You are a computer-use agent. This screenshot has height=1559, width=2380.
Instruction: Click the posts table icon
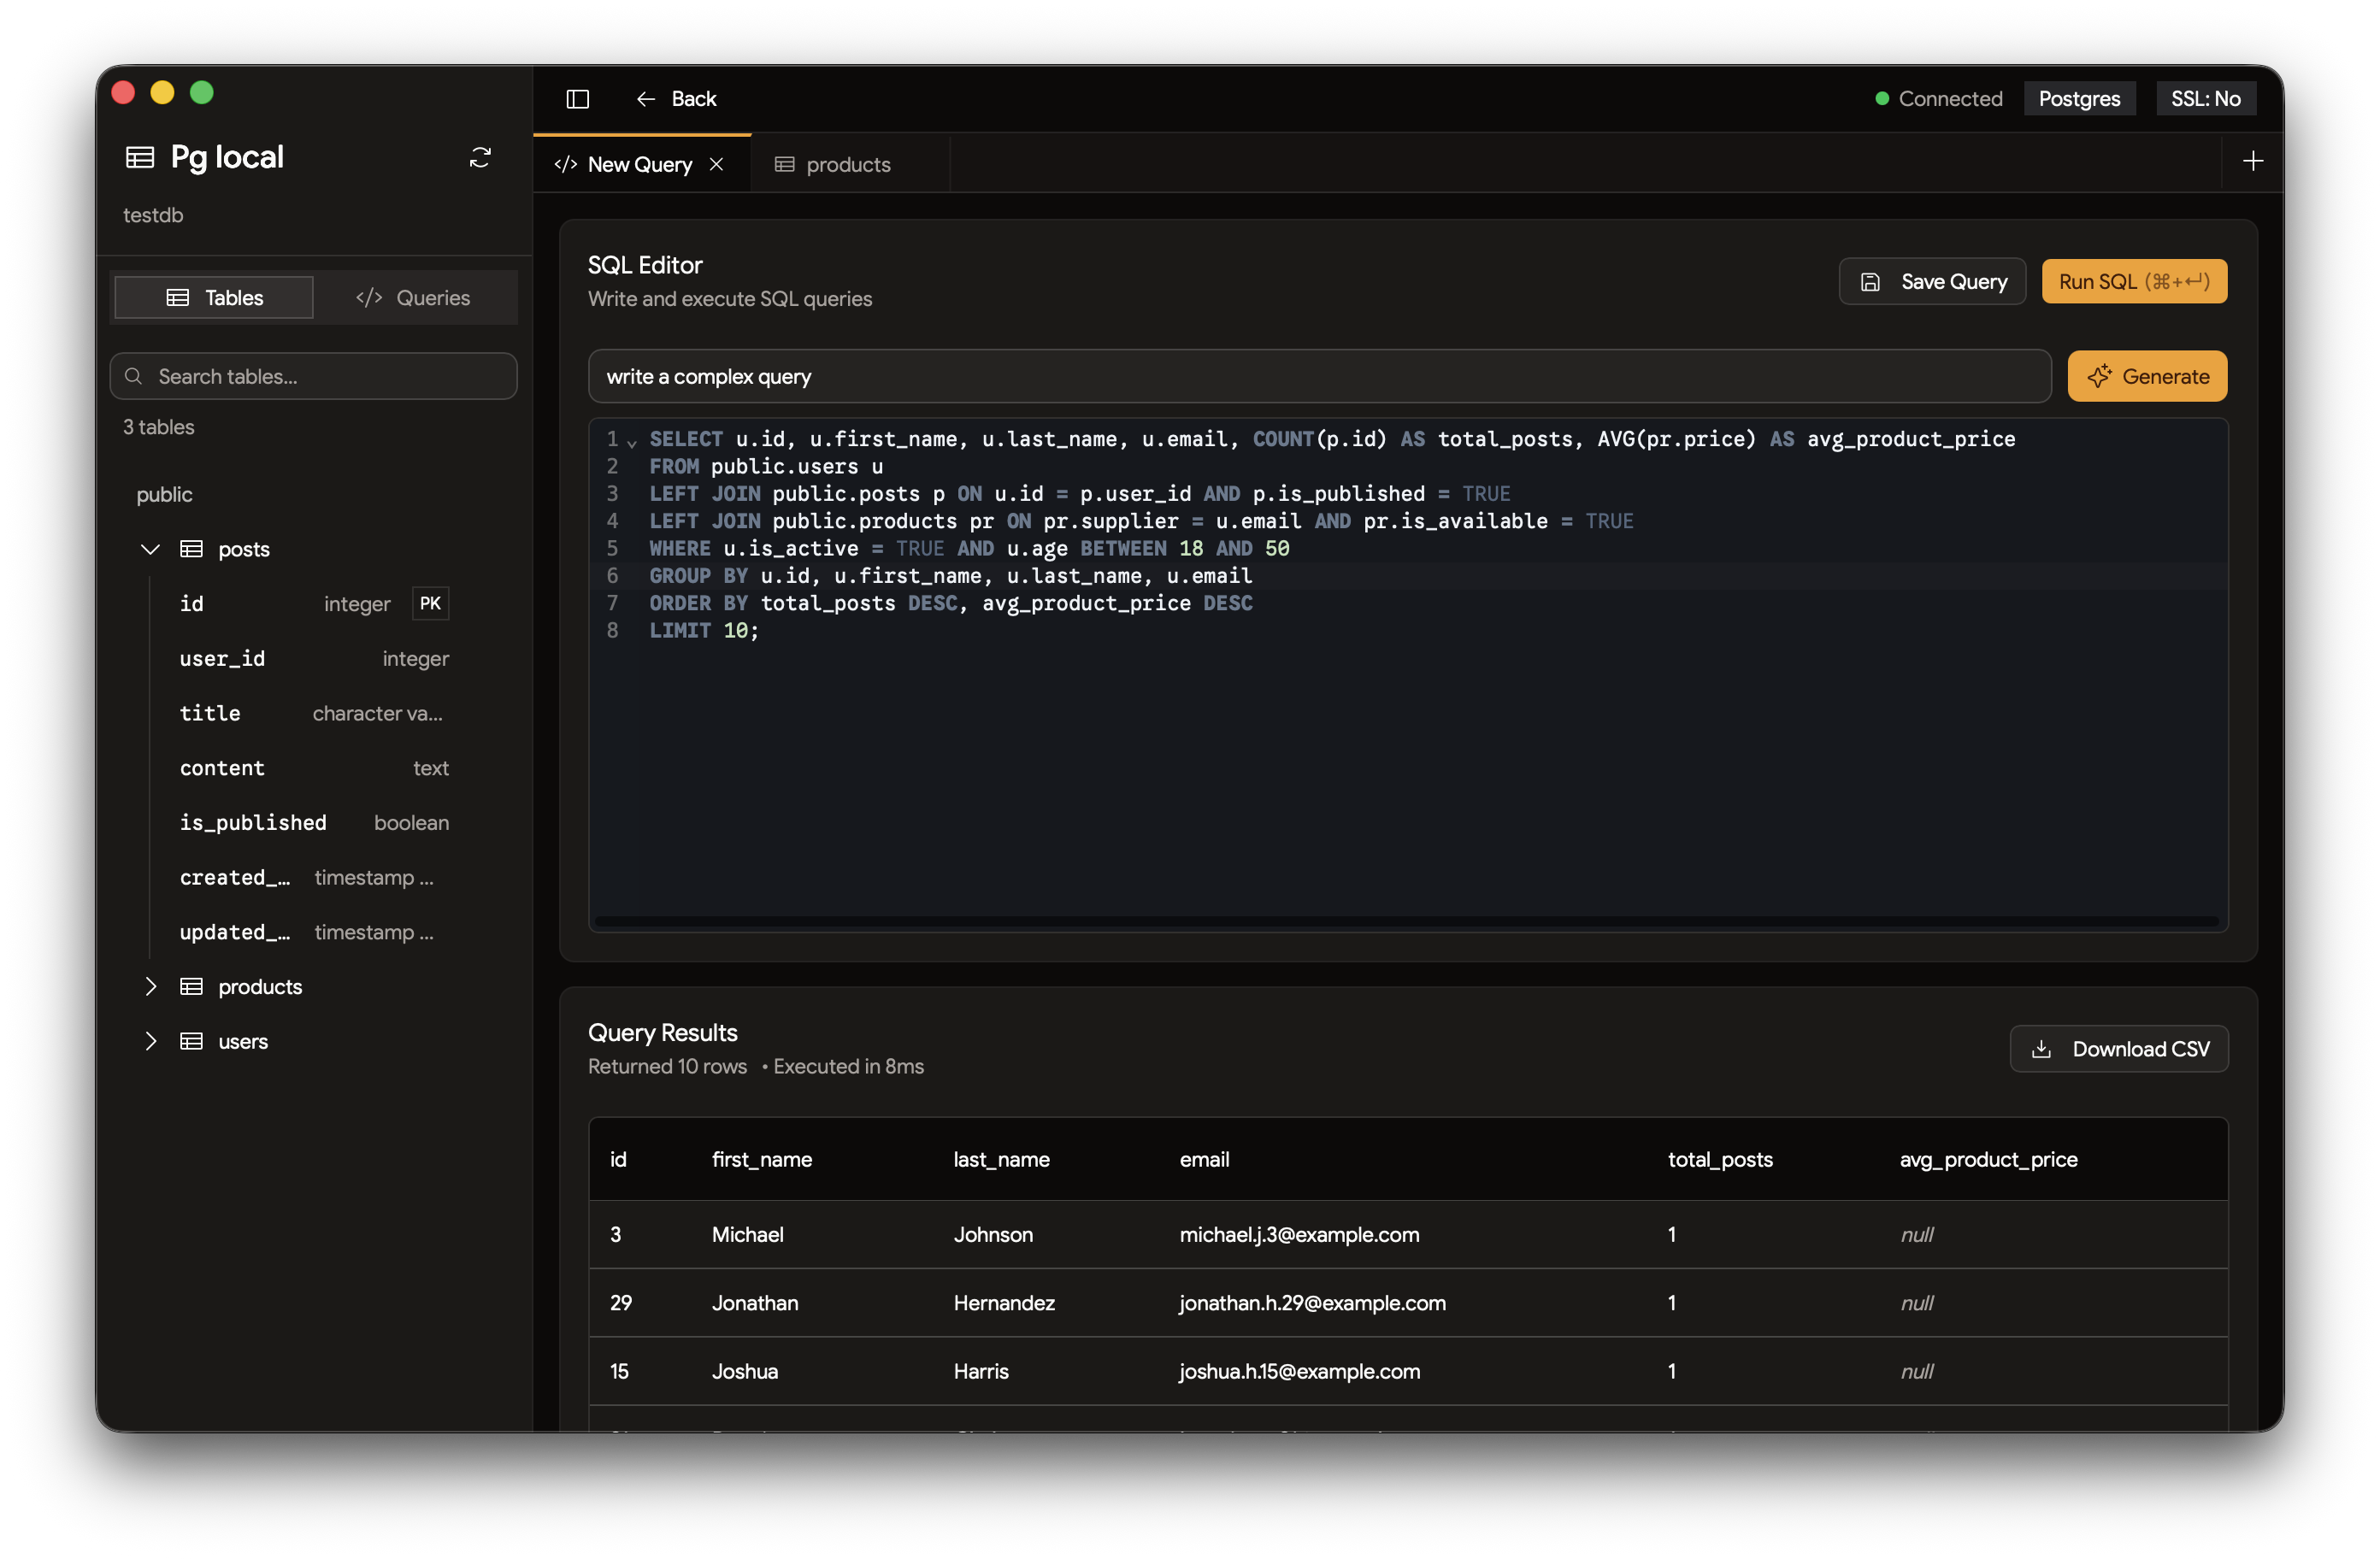191,549
